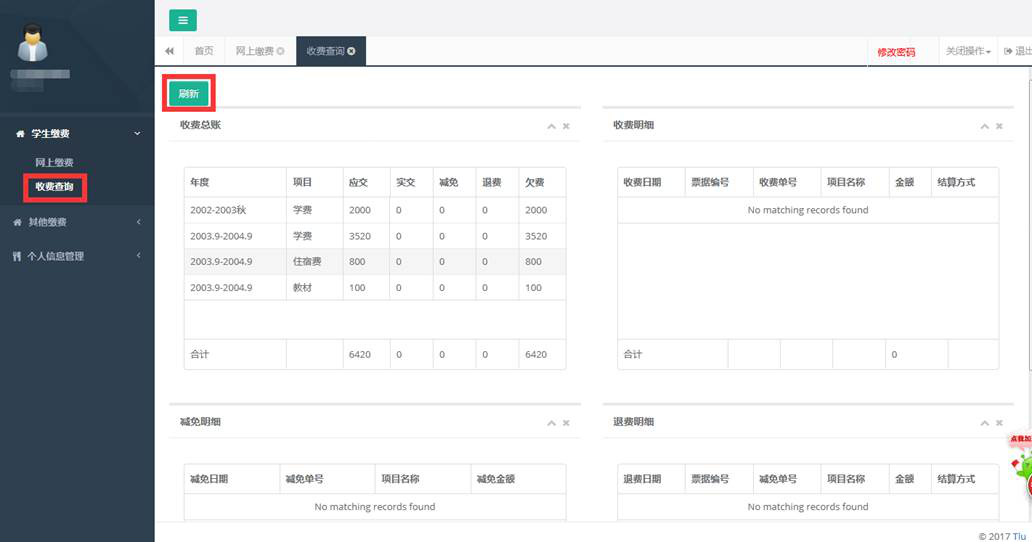Close the 收费查询 tab with its x icon
This screenshot has width=1032, height=542.
click(x=352, y=51)
